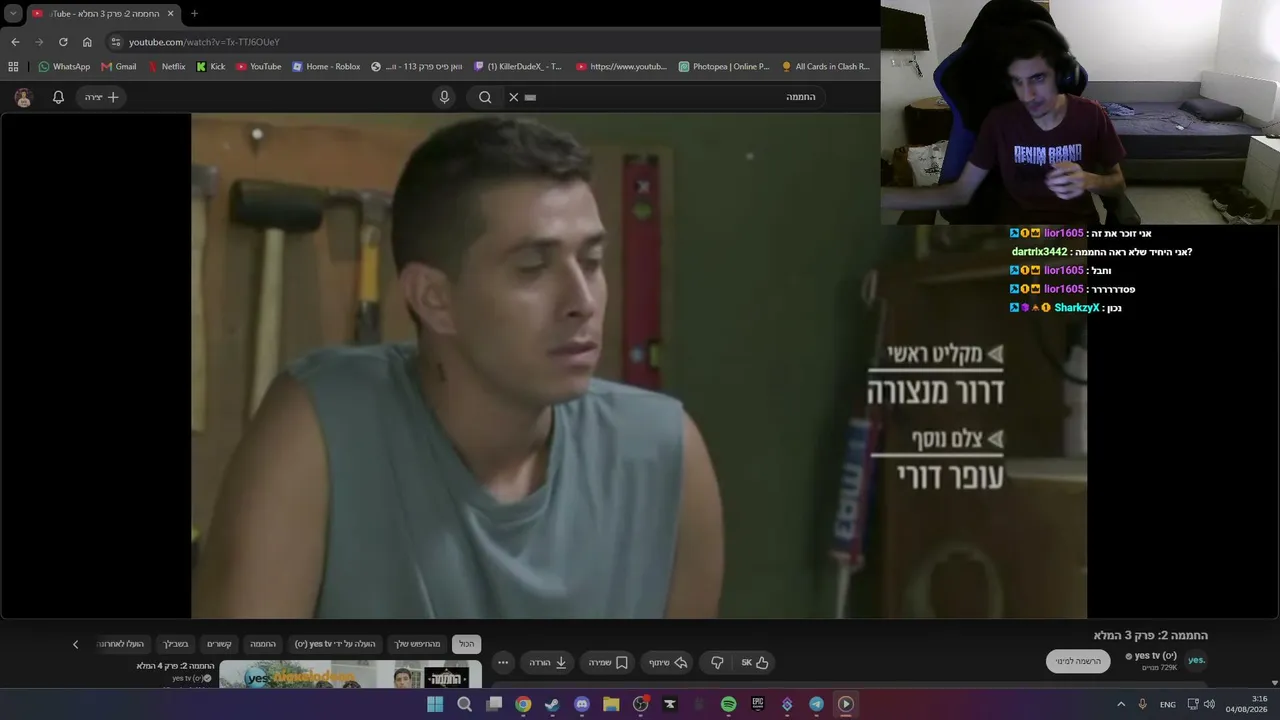The image size is (1280, 720).
Task: Open Steam from the taskbar
Action: 552,704
